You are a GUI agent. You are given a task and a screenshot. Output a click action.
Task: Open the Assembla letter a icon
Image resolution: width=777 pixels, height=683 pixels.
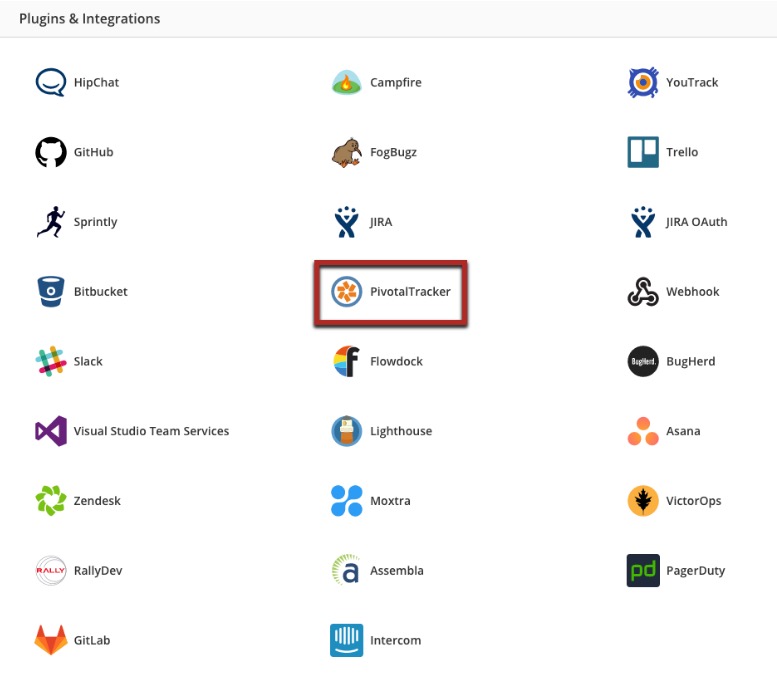tap(346, 569)
